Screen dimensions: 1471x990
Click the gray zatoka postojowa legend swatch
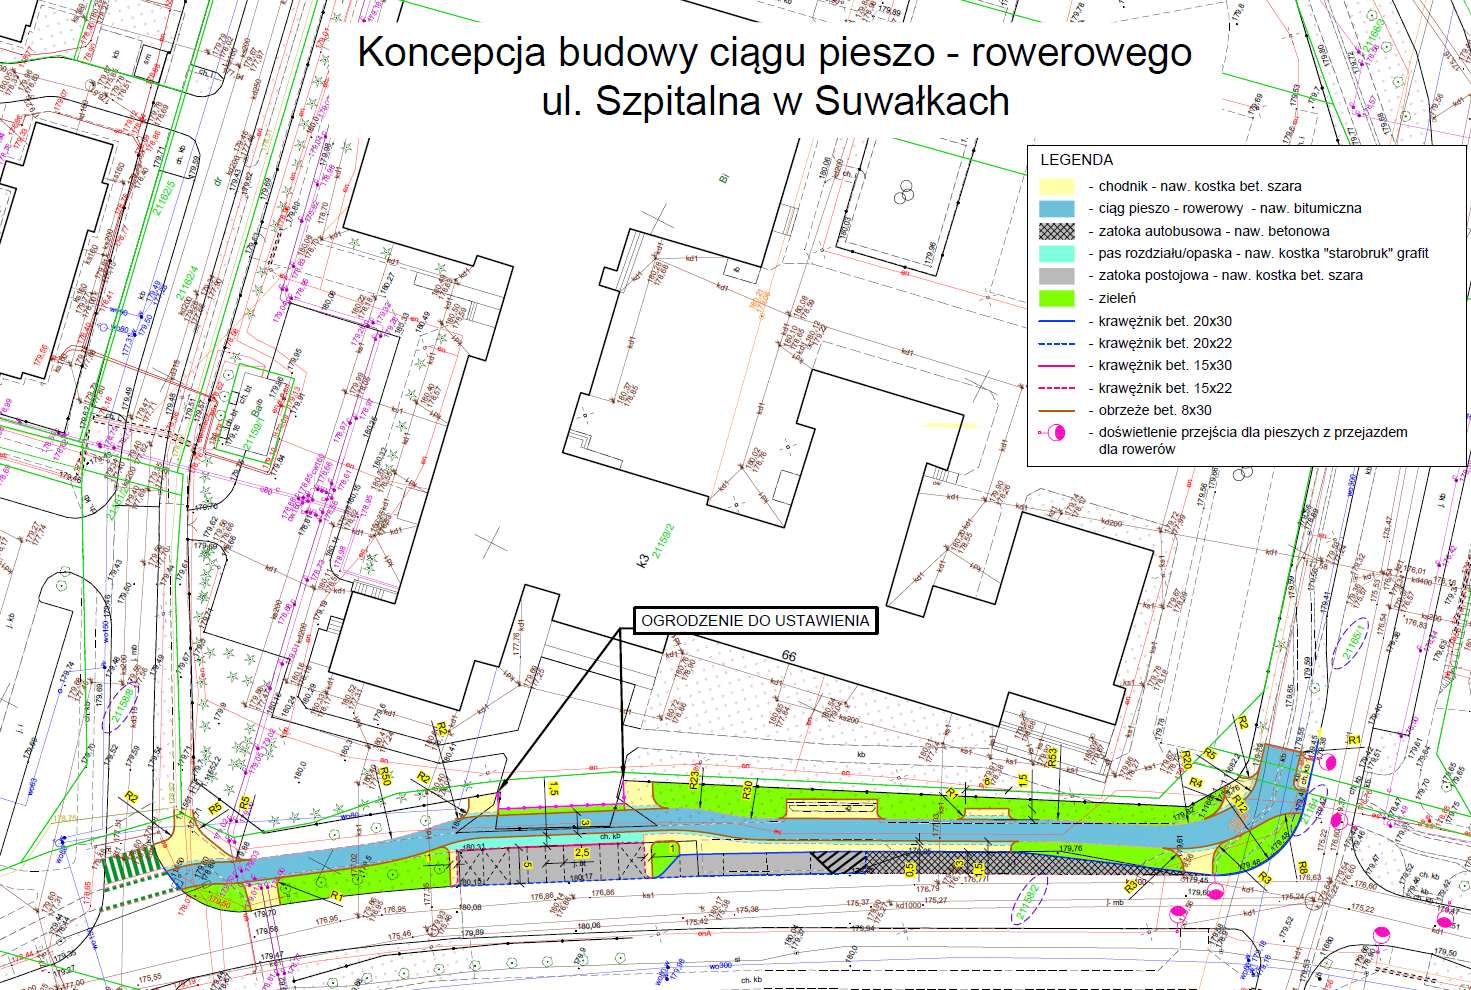point(1056,275)
